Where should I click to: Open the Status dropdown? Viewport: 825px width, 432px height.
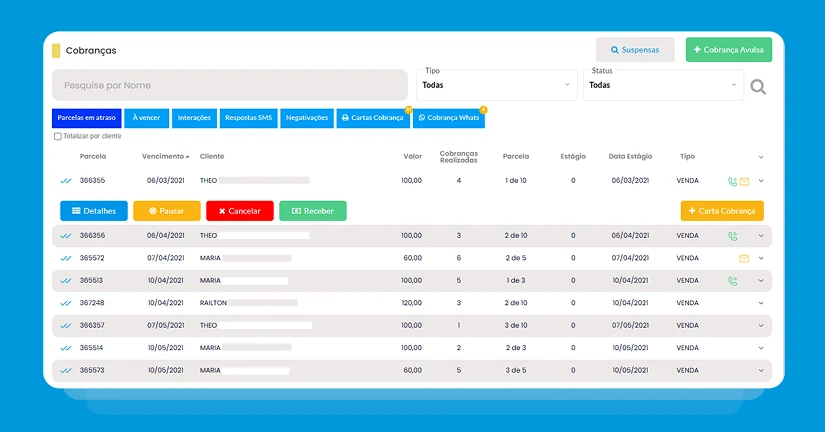(663, 85)
